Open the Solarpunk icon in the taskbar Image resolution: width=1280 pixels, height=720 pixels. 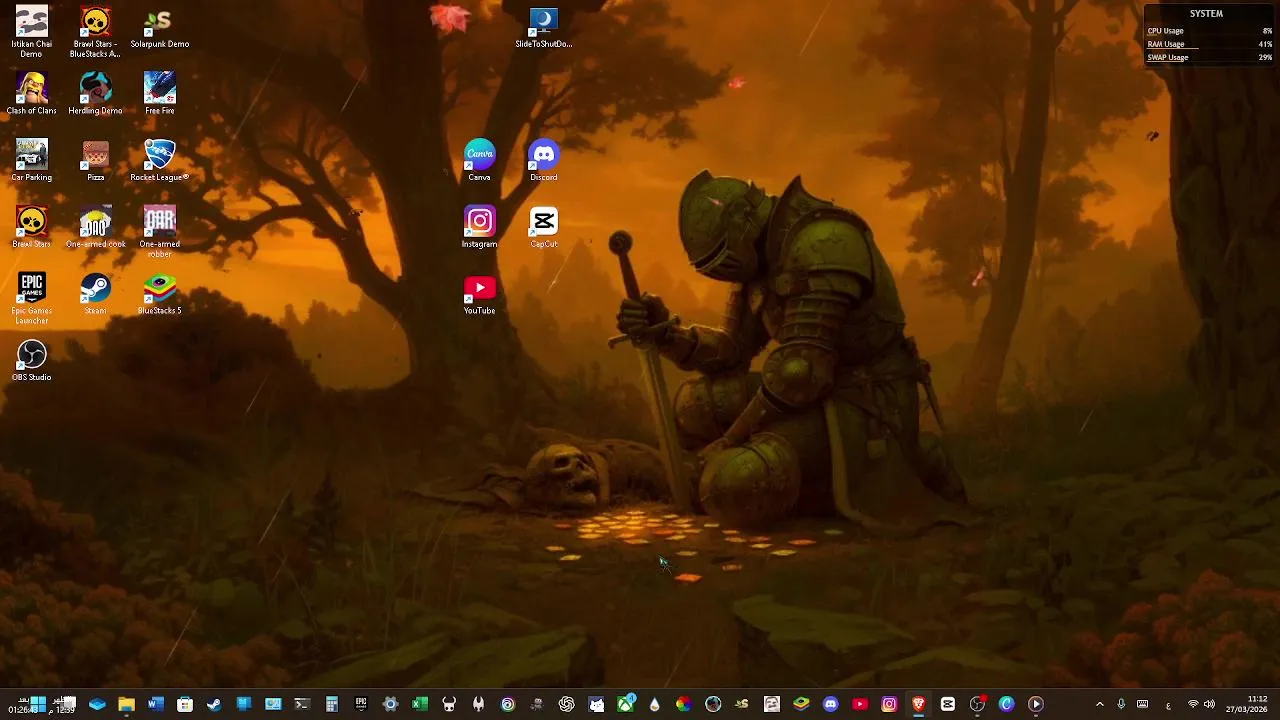(x=742, y=704)
